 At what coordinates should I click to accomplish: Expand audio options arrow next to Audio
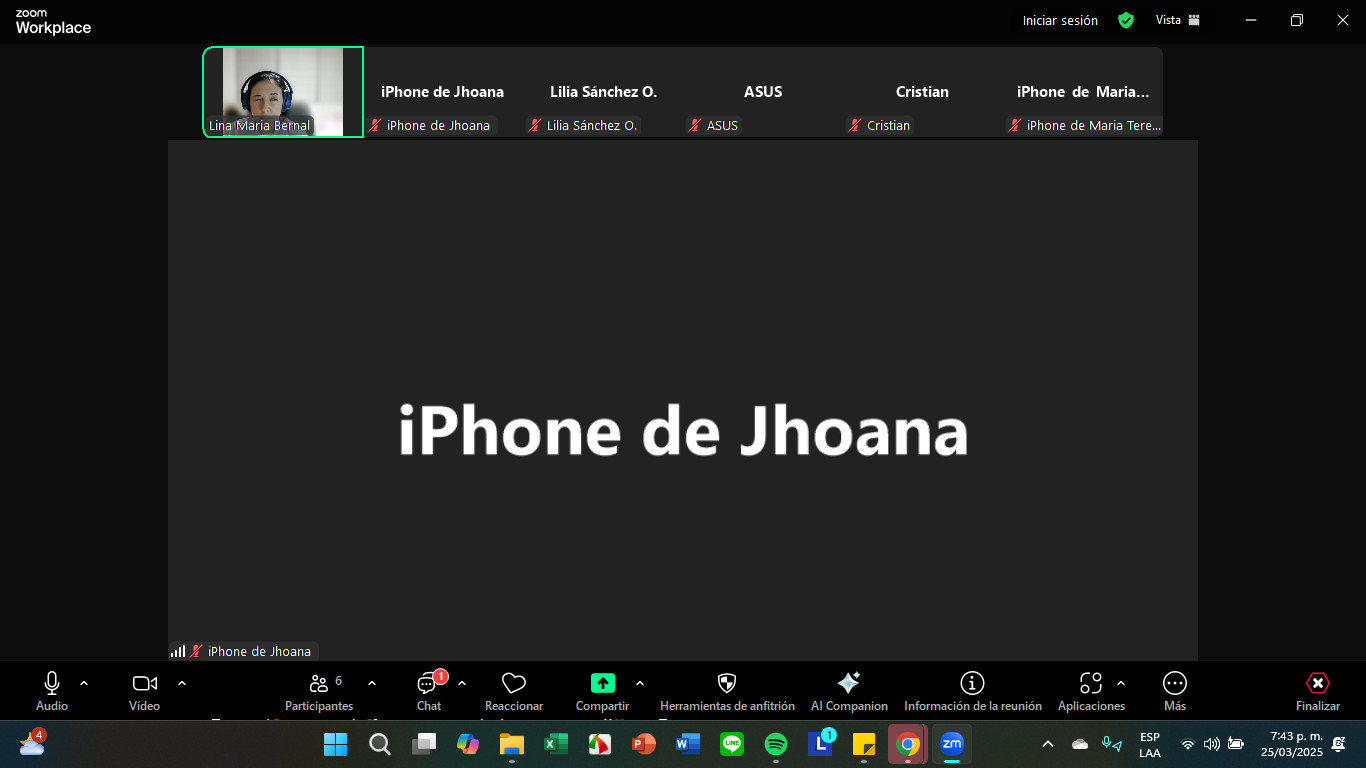click(84, 684)
